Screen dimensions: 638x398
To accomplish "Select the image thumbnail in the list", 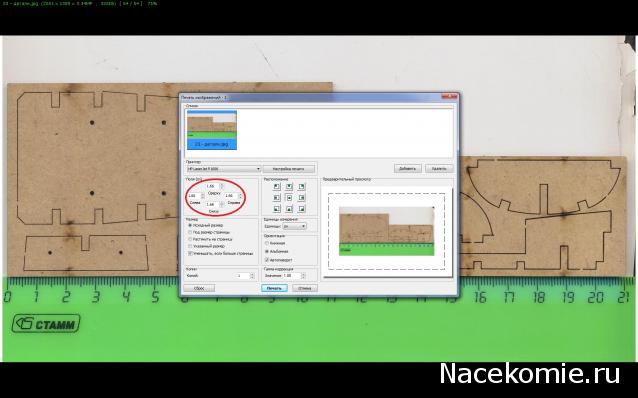I will pyautogui.click(x=212, y=130).
